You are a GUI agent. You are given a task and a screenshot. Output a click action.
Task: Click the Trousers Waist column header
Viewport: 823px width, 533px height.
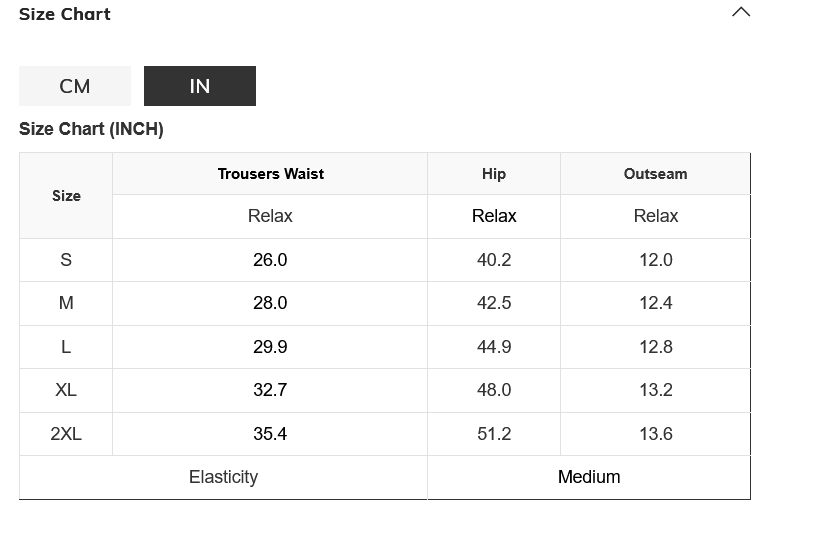pos(271,174)
